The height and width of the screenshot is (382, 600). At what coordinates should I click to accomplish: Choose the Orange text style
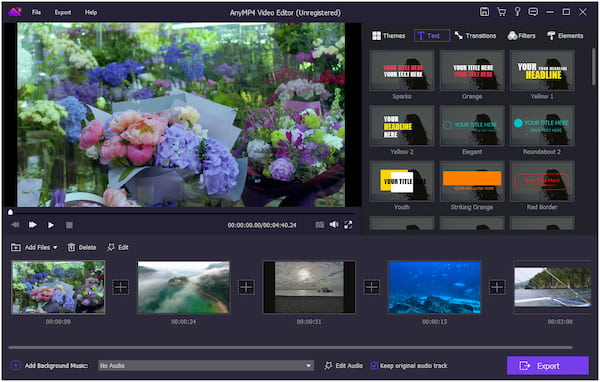coord(472,70)
